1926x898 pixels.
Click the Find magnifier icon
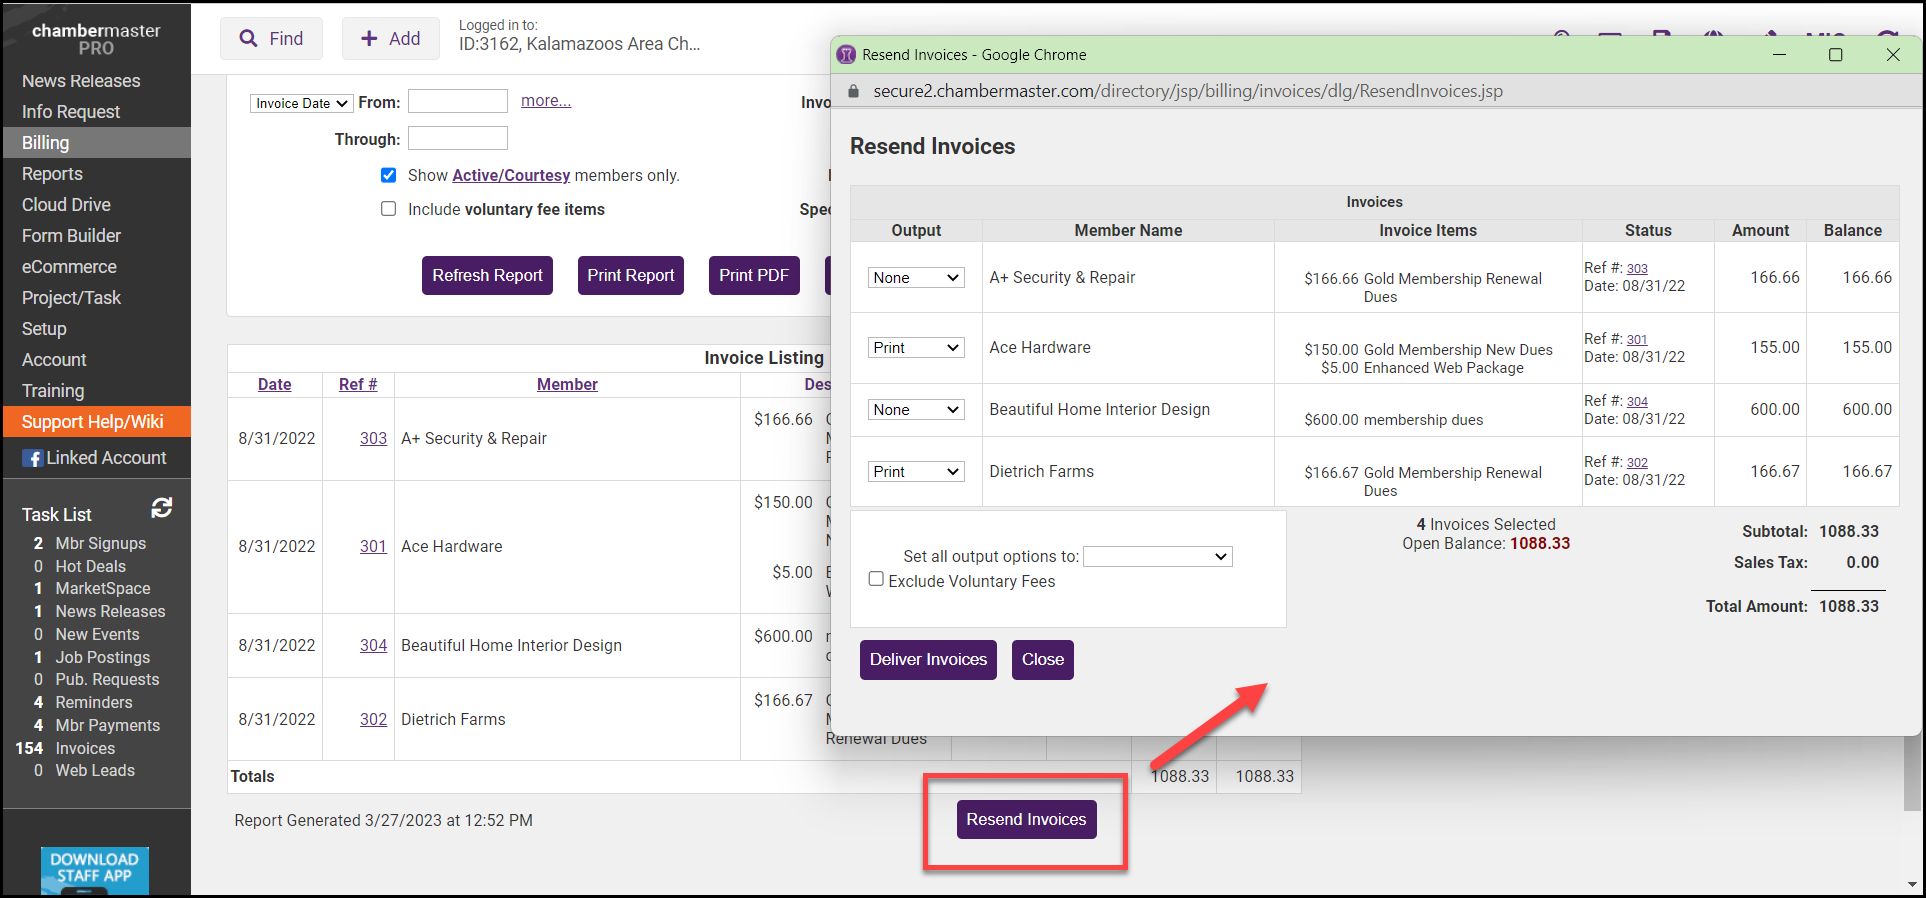tap(249, 39)
